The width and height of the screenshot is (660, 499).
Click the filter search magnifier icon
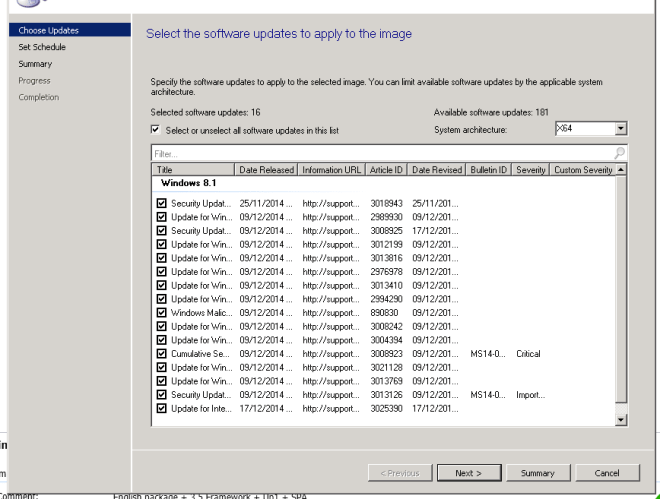pos(620,154)
